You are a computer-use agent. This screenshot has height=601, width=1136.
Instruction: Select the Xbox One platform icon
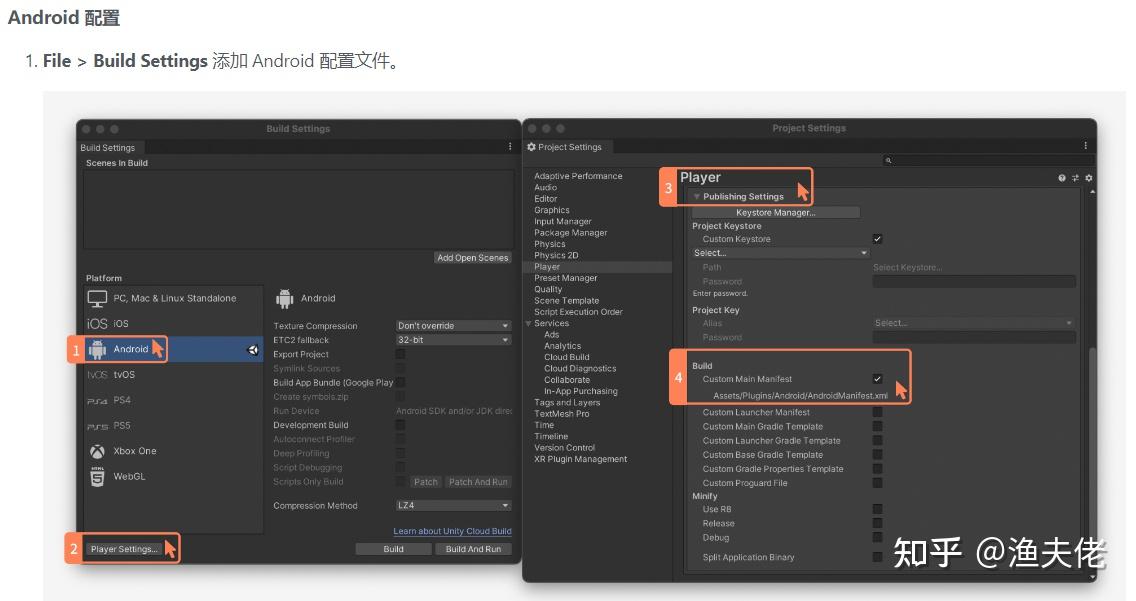click(97, 451)
